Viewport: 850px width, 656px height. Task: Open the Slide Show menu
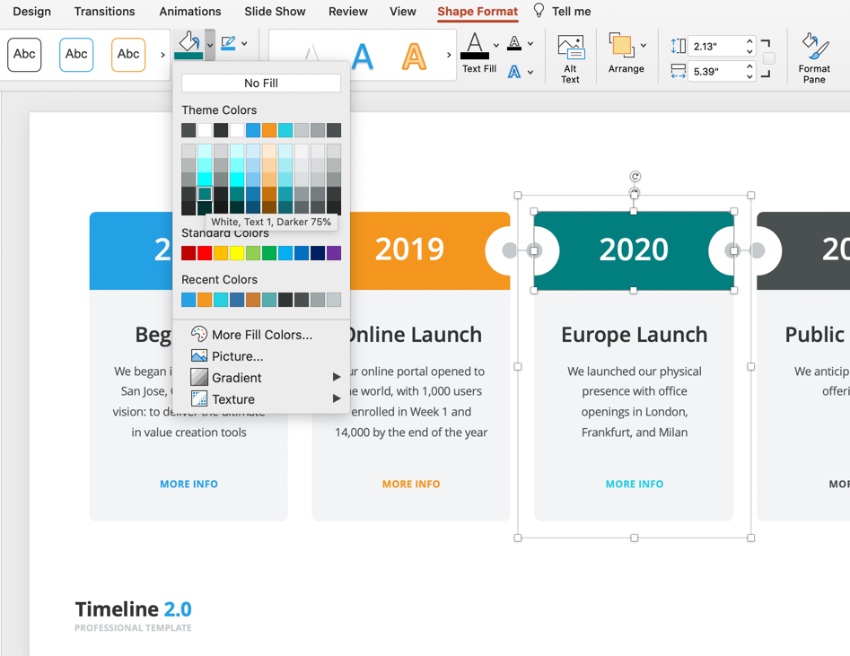(x=275, y=11)
